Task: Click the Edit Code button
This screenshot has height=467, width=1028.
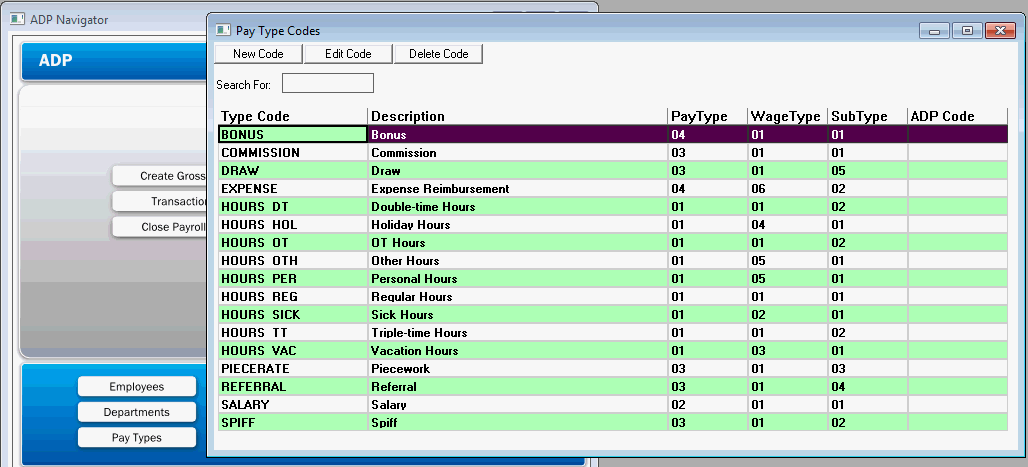Action: coord(348,54)
